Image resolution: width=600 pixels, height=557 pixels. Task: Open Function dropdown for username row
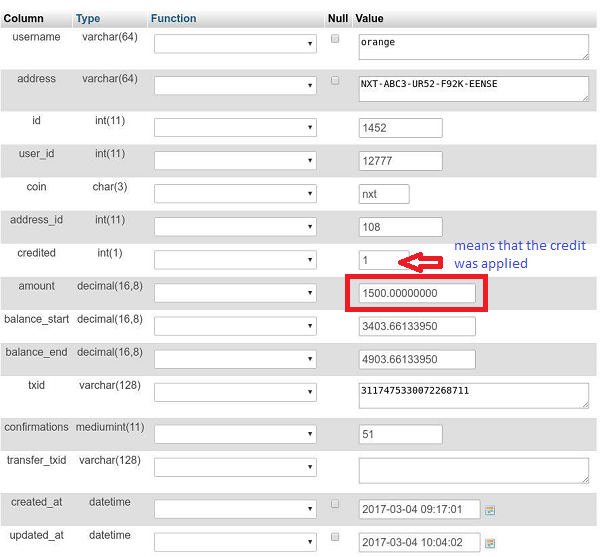(235, 45)
